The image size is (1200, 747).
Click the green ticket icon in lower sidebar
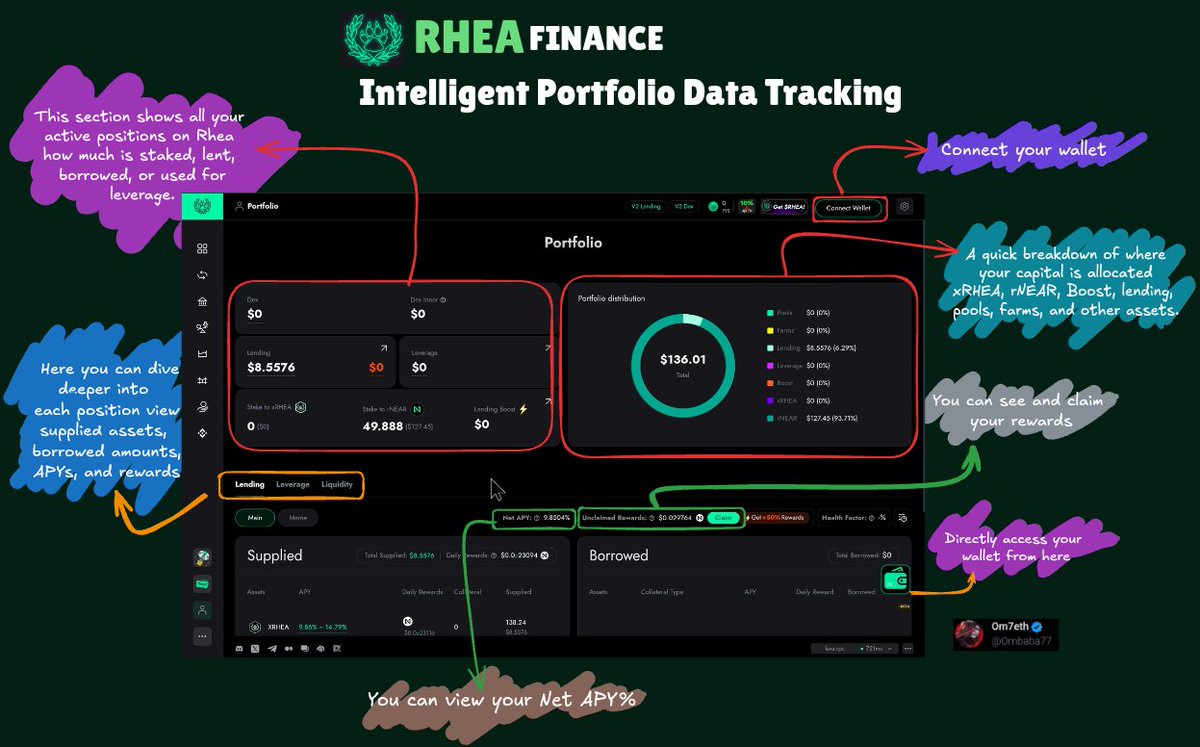click(x=203, y=583)
